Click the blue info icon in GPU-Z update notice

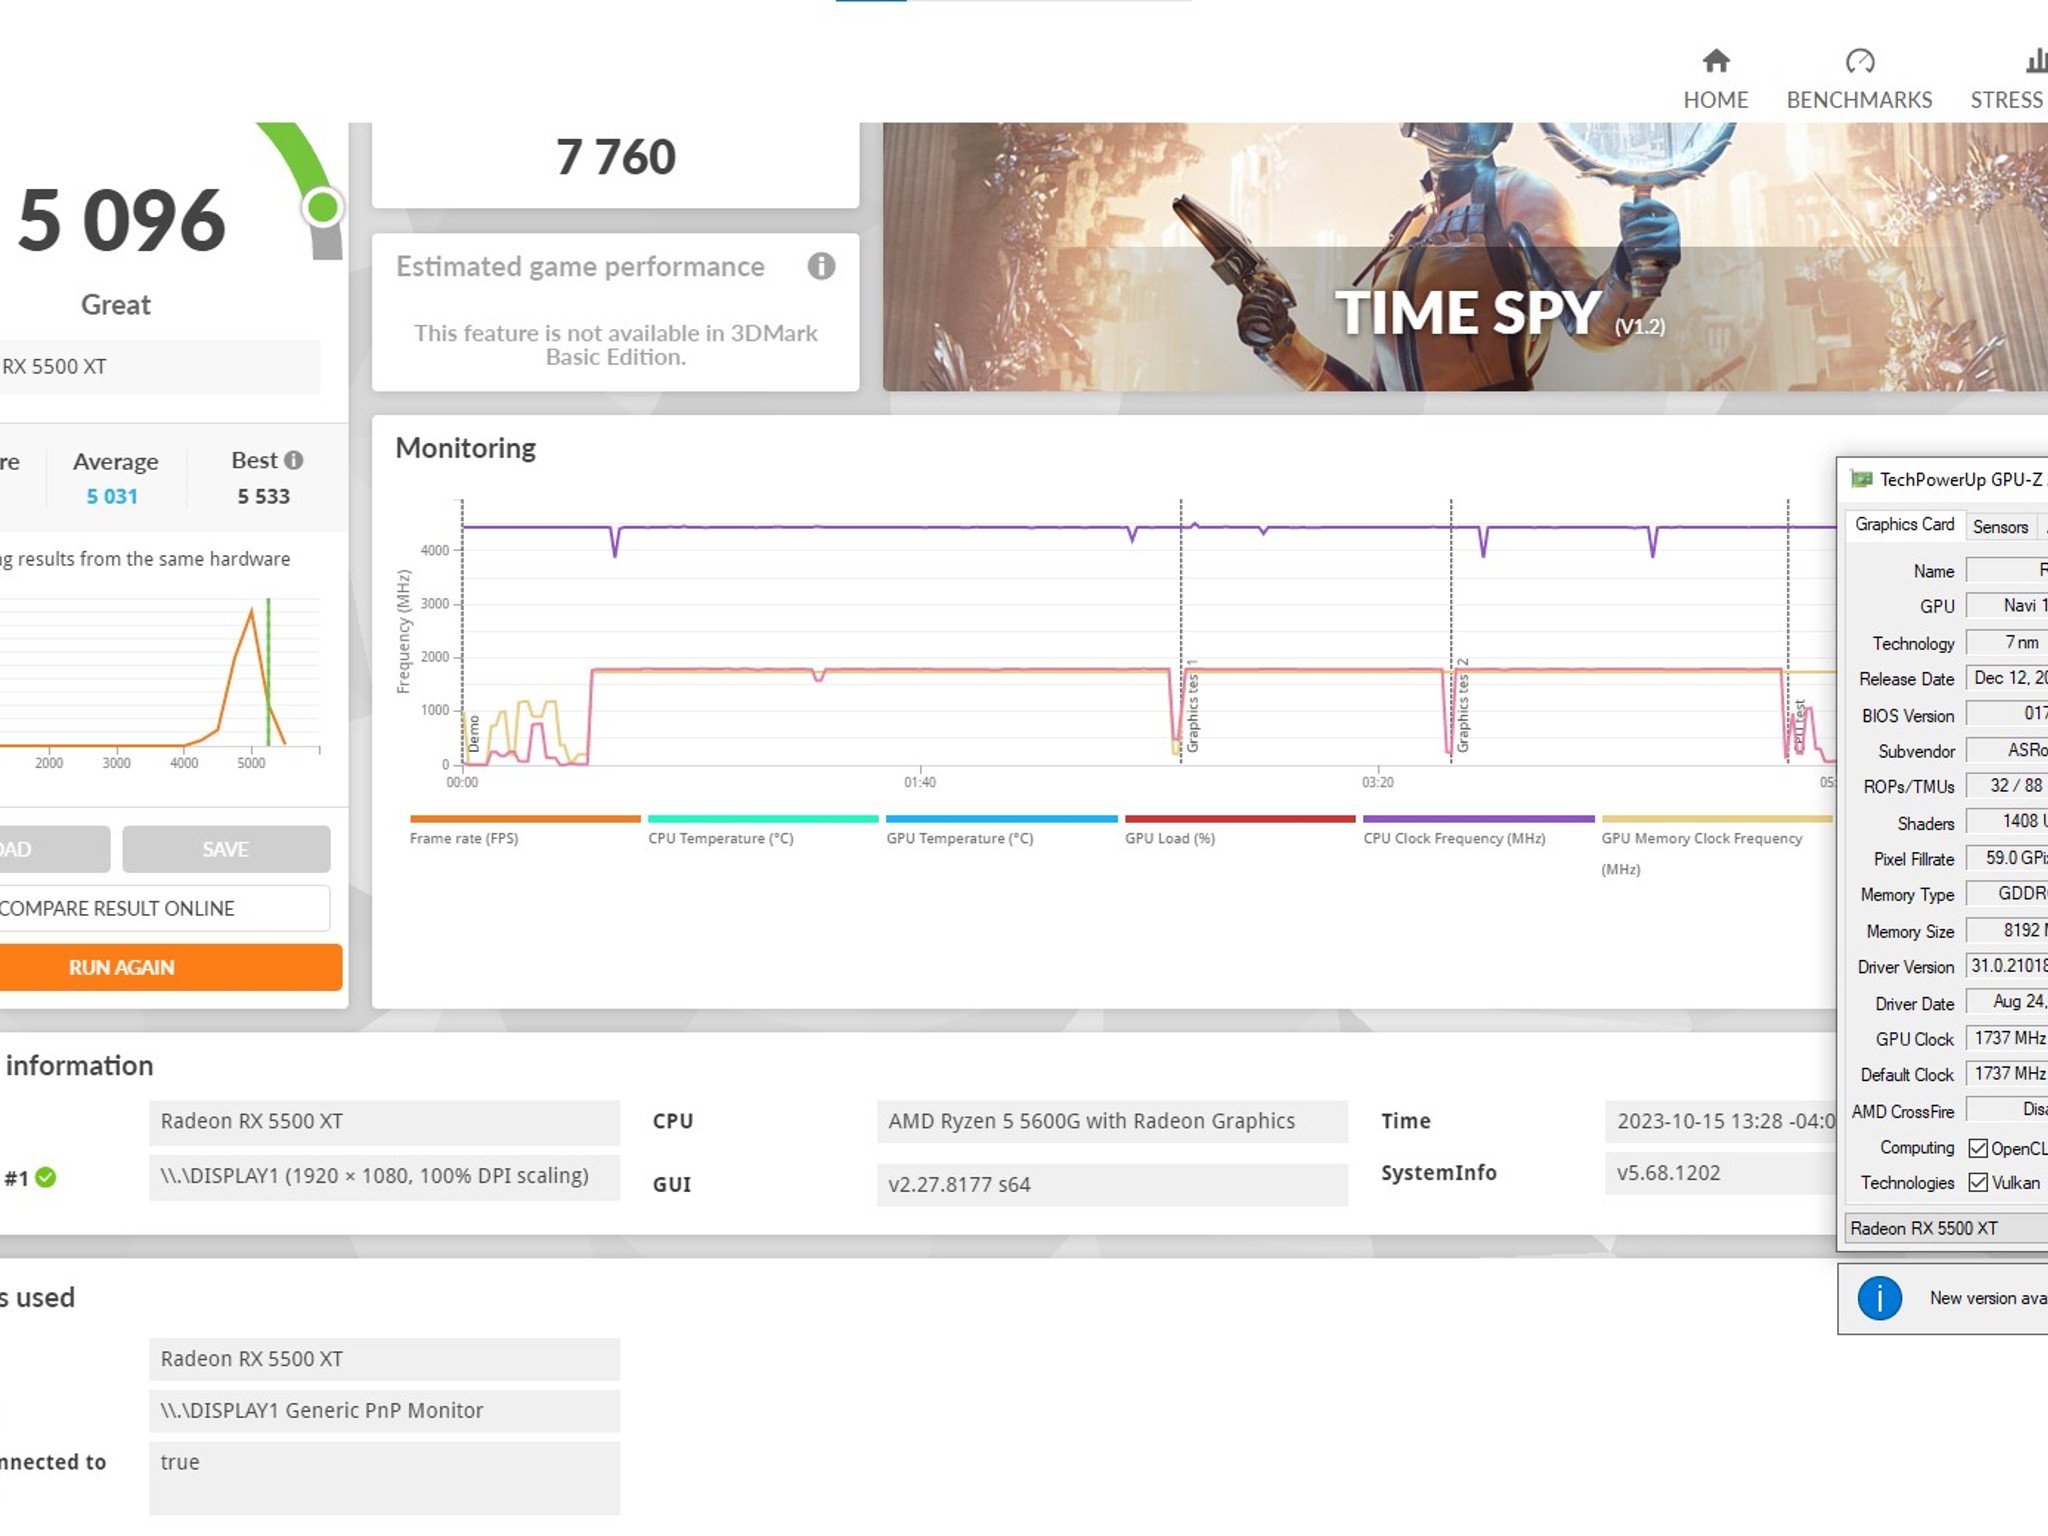(1879, 1298)
